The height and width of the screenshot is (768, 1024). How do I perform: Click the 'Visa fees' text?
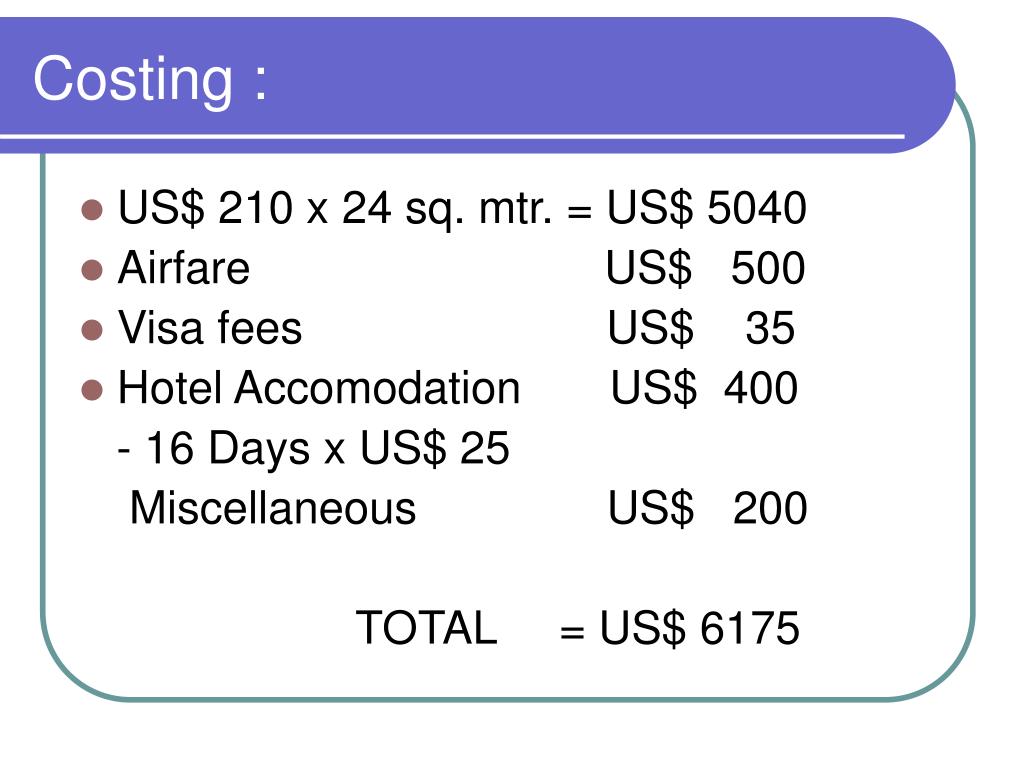pos(210,328)
